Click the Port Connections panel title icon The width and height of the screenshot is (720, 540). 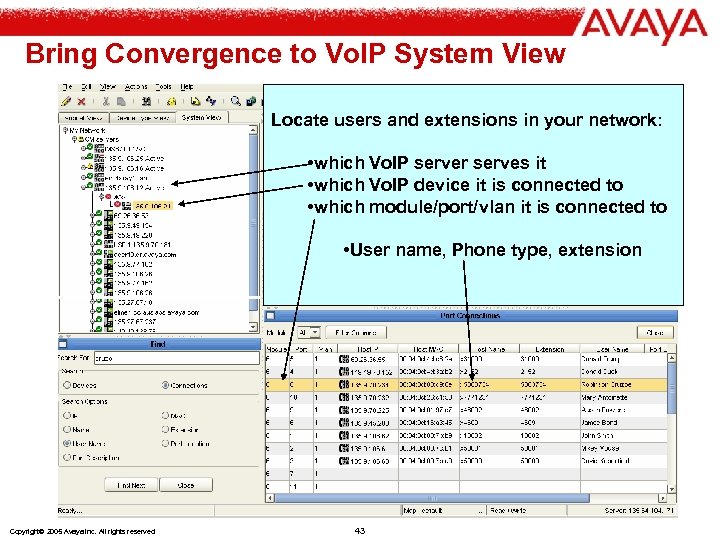pyautogui.click(x=270, y=315)
